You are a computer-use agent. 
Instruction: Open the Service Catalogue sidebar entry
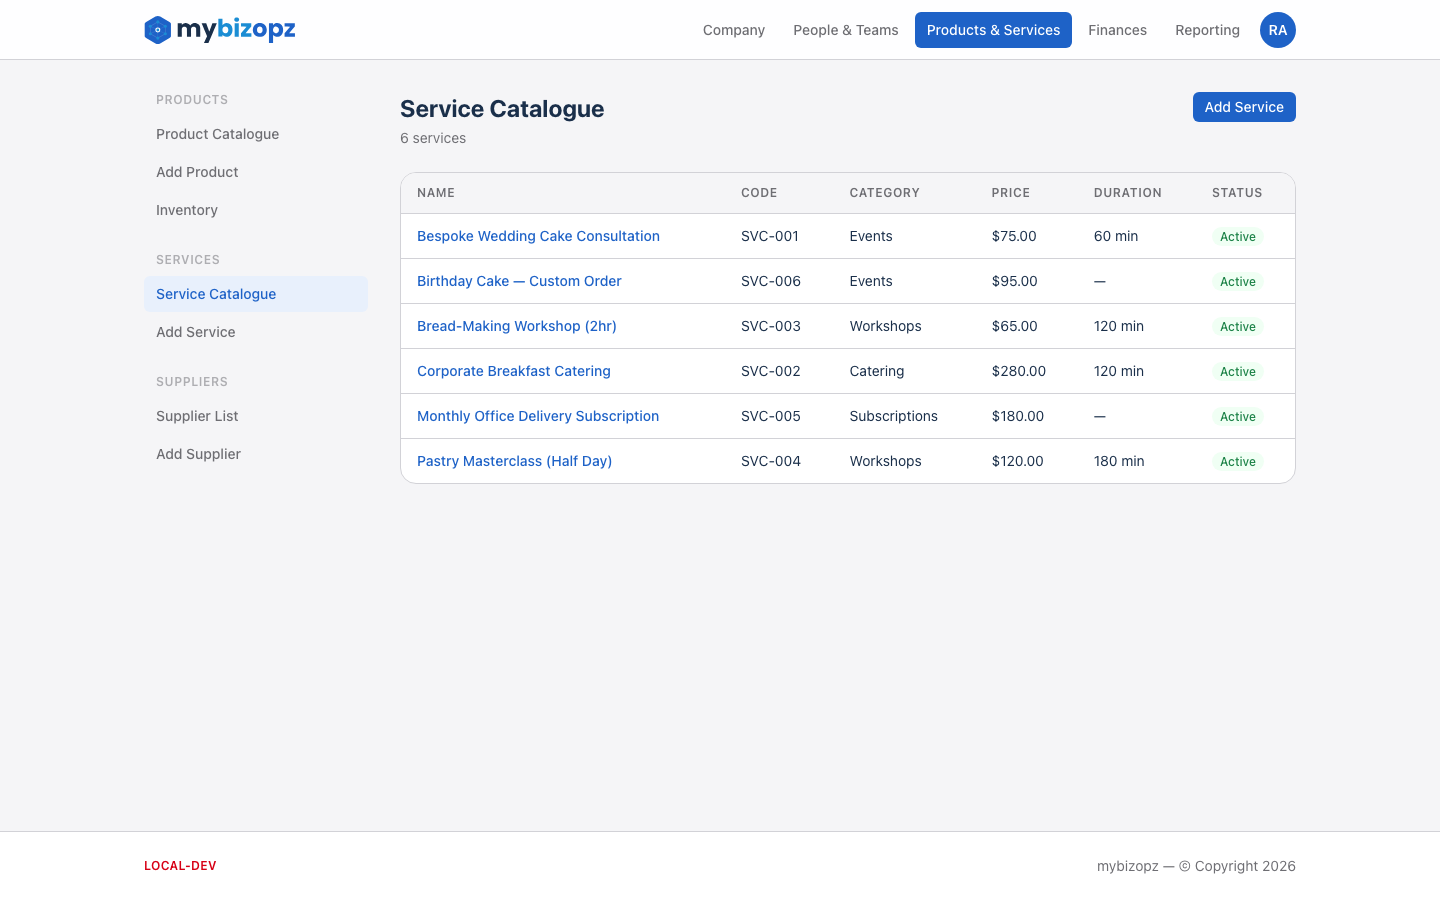pos(216,294)
